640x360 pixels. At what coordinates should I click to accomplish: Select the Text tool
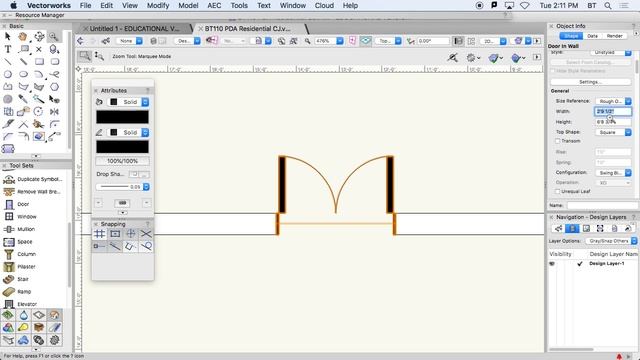8,49
